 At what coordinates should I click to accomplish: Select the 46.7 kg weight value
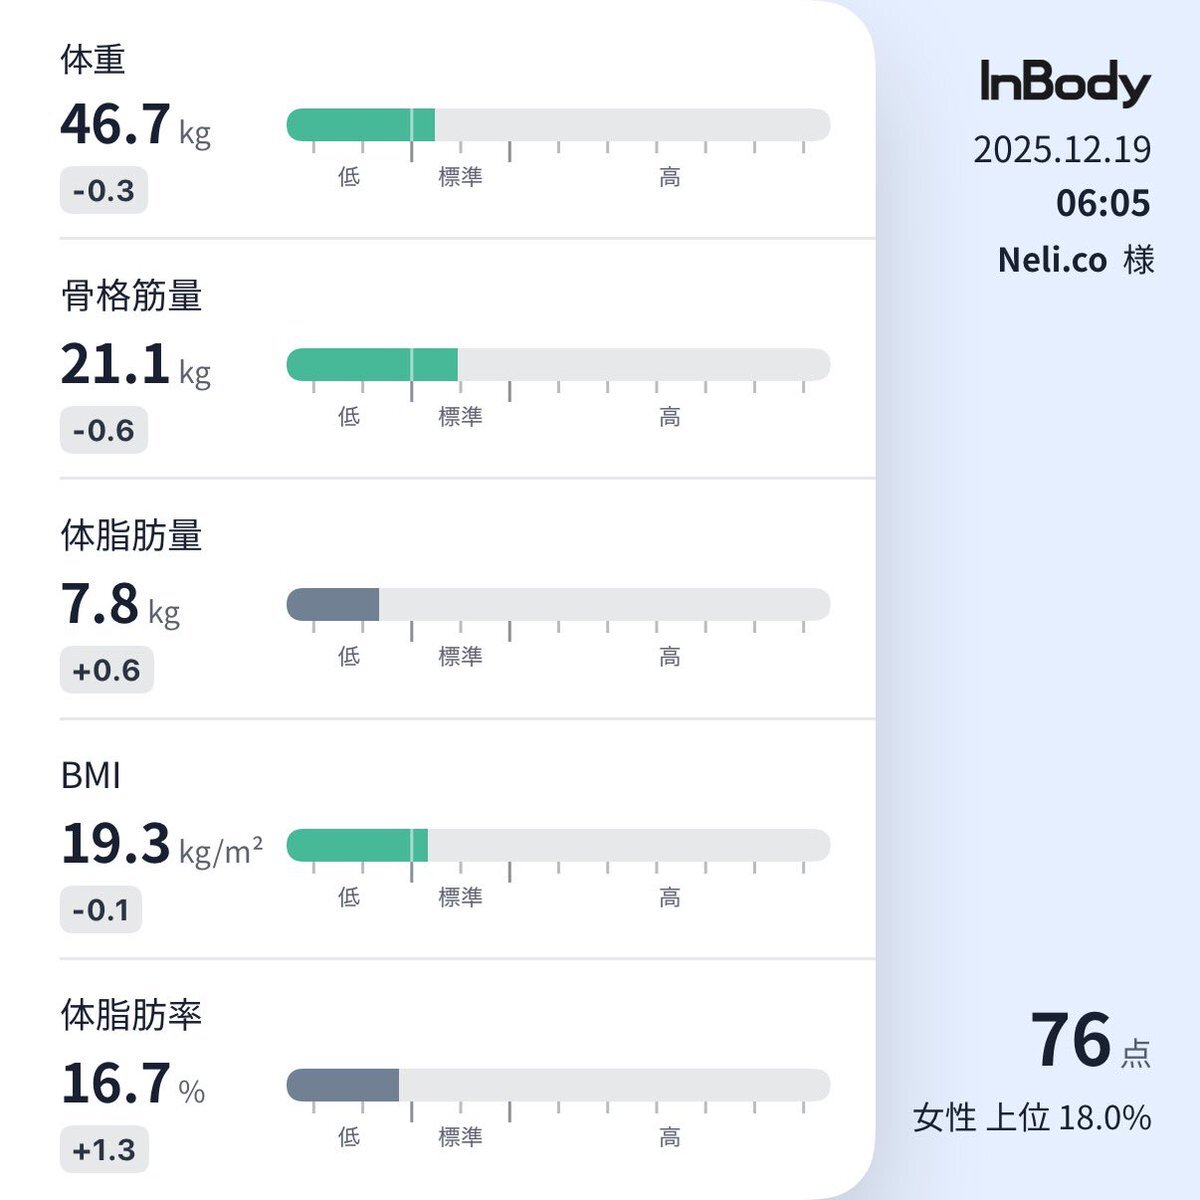point(135,125)
